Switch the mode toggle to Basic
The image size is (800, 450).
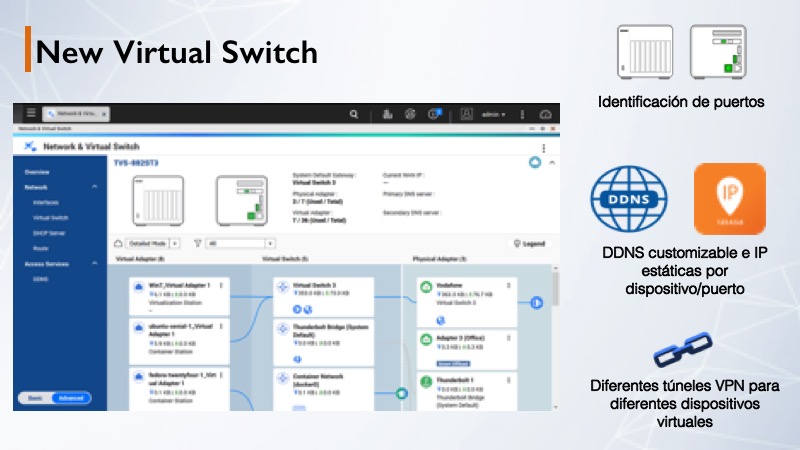(x=35, y=398)
